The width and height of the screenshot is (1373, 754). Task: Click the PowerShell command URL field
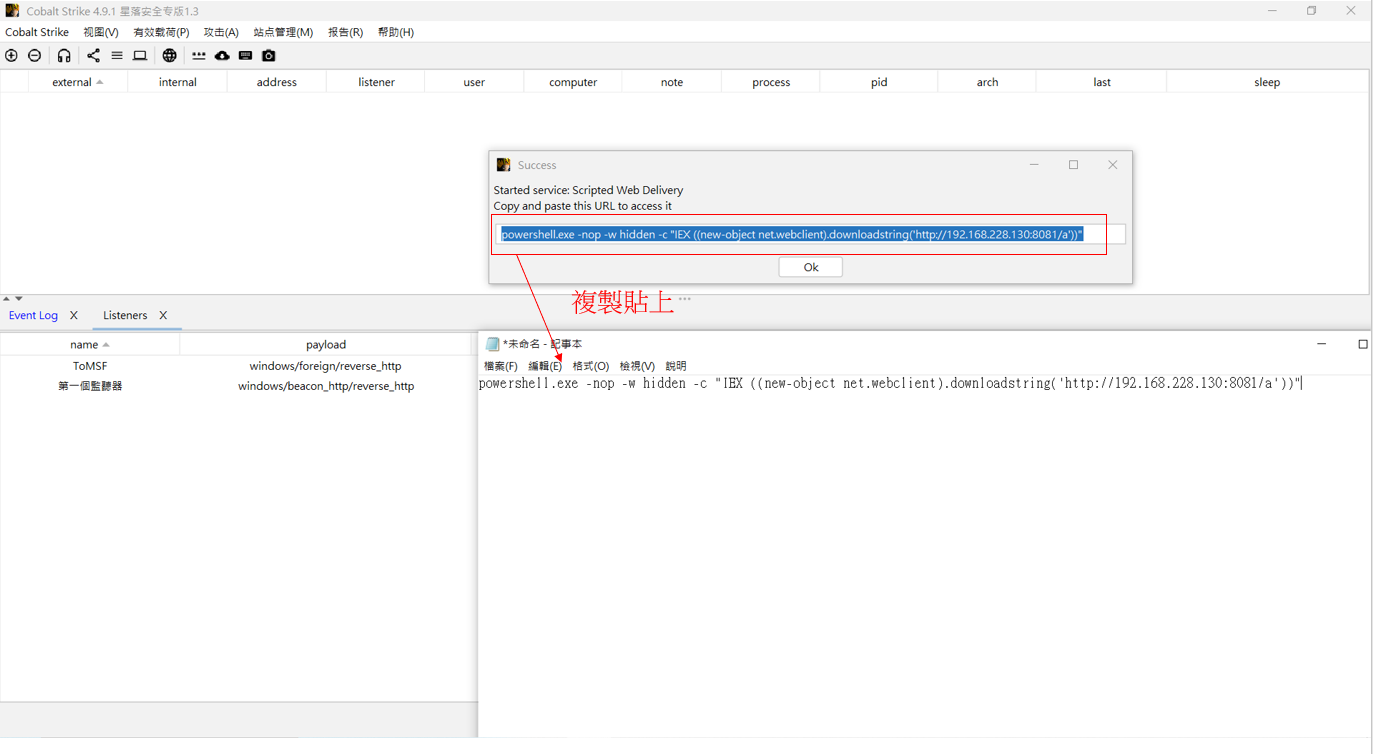point(811,234)
